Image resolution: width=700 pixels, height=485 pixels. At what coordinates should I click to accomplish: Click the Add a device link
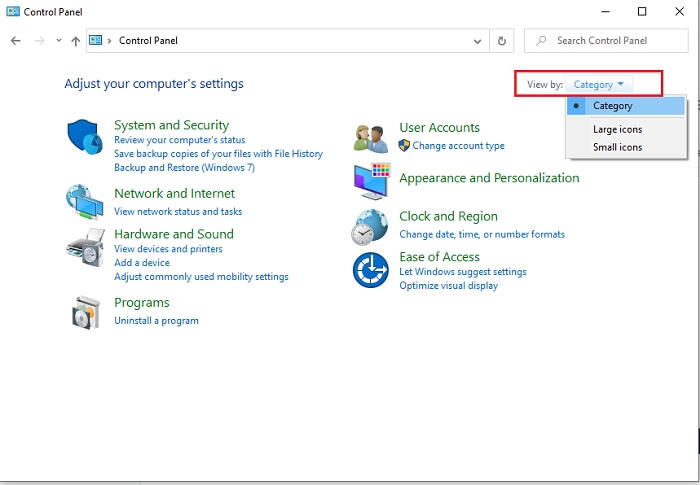tap(142, 263)
